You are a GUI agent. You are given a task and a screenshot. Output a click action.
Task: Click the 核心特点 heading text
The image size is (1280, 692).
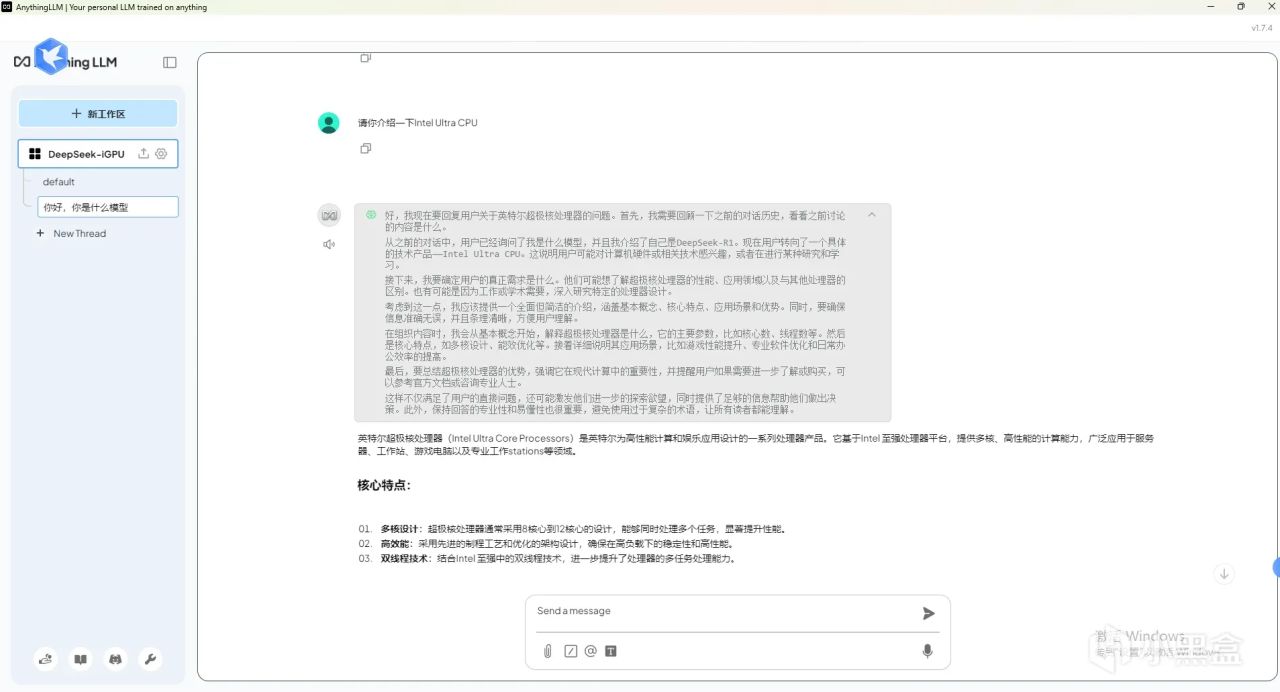(x=384, y=485)
